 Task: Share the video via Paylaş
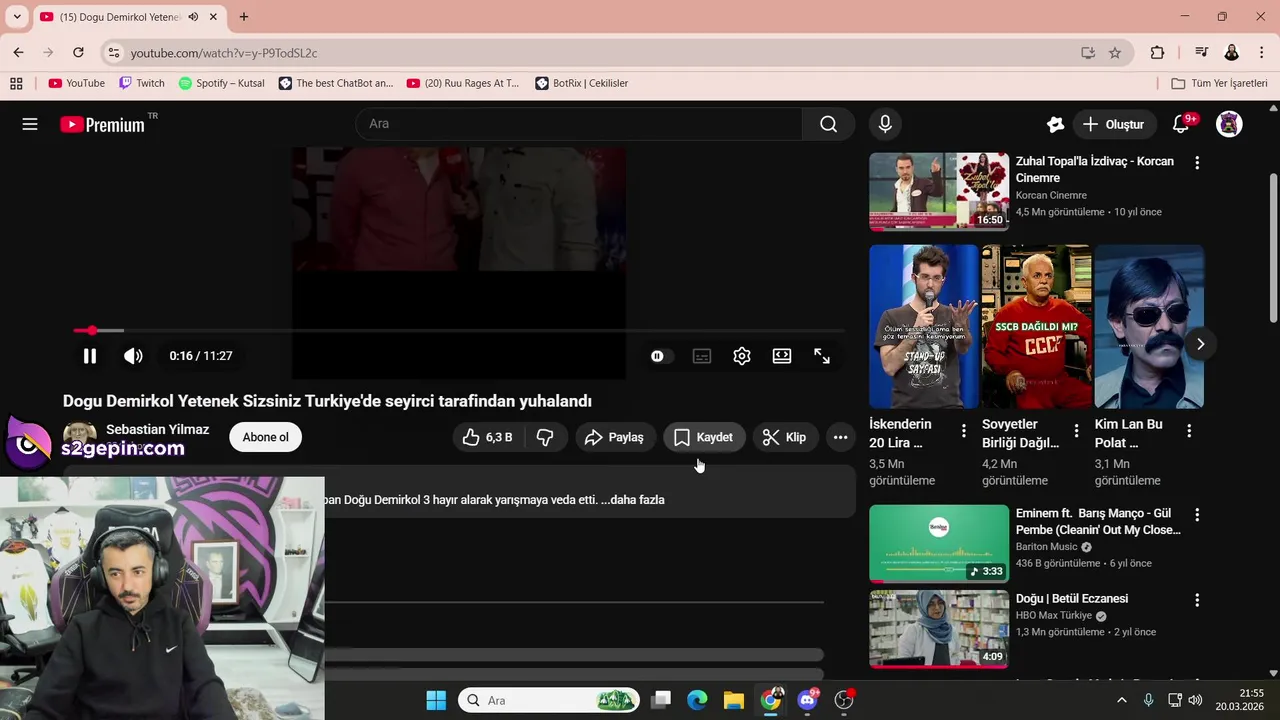(x=615, y=437)
